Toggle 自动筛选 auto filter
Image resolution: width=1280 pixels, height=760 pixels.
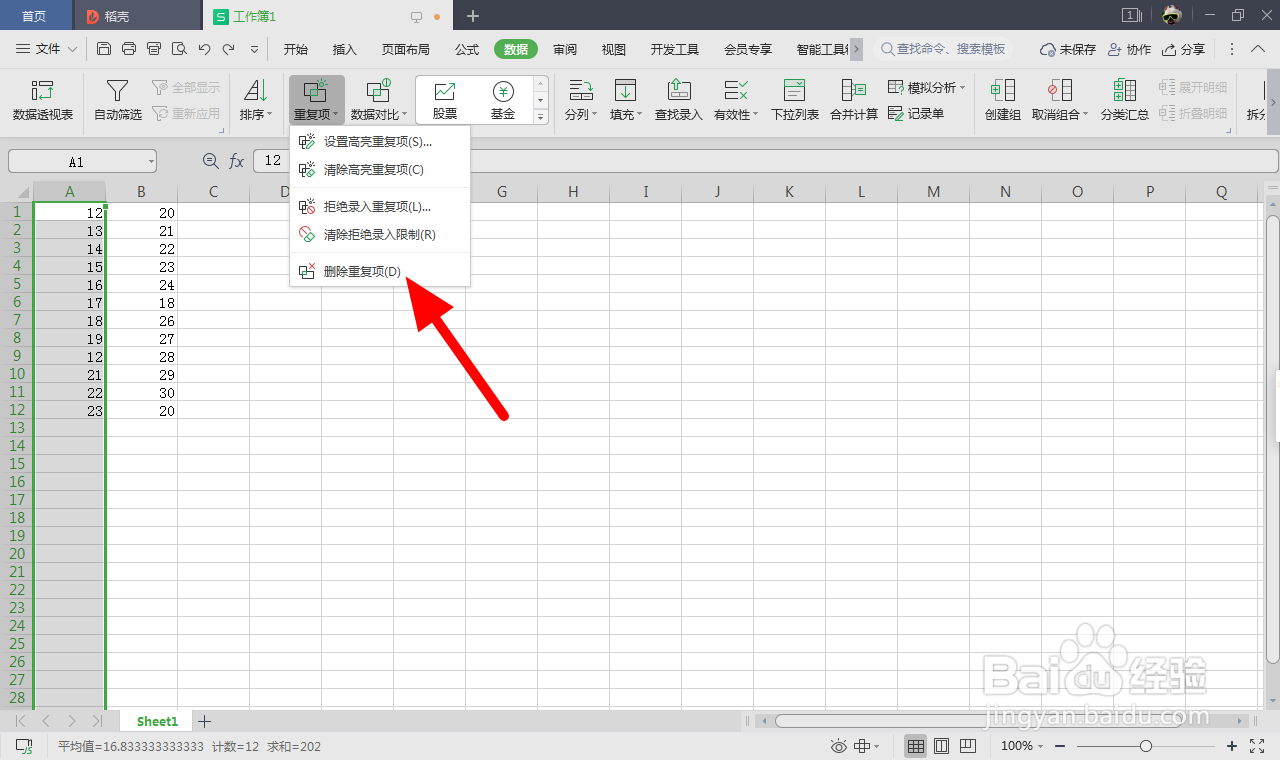coord(118,100)
